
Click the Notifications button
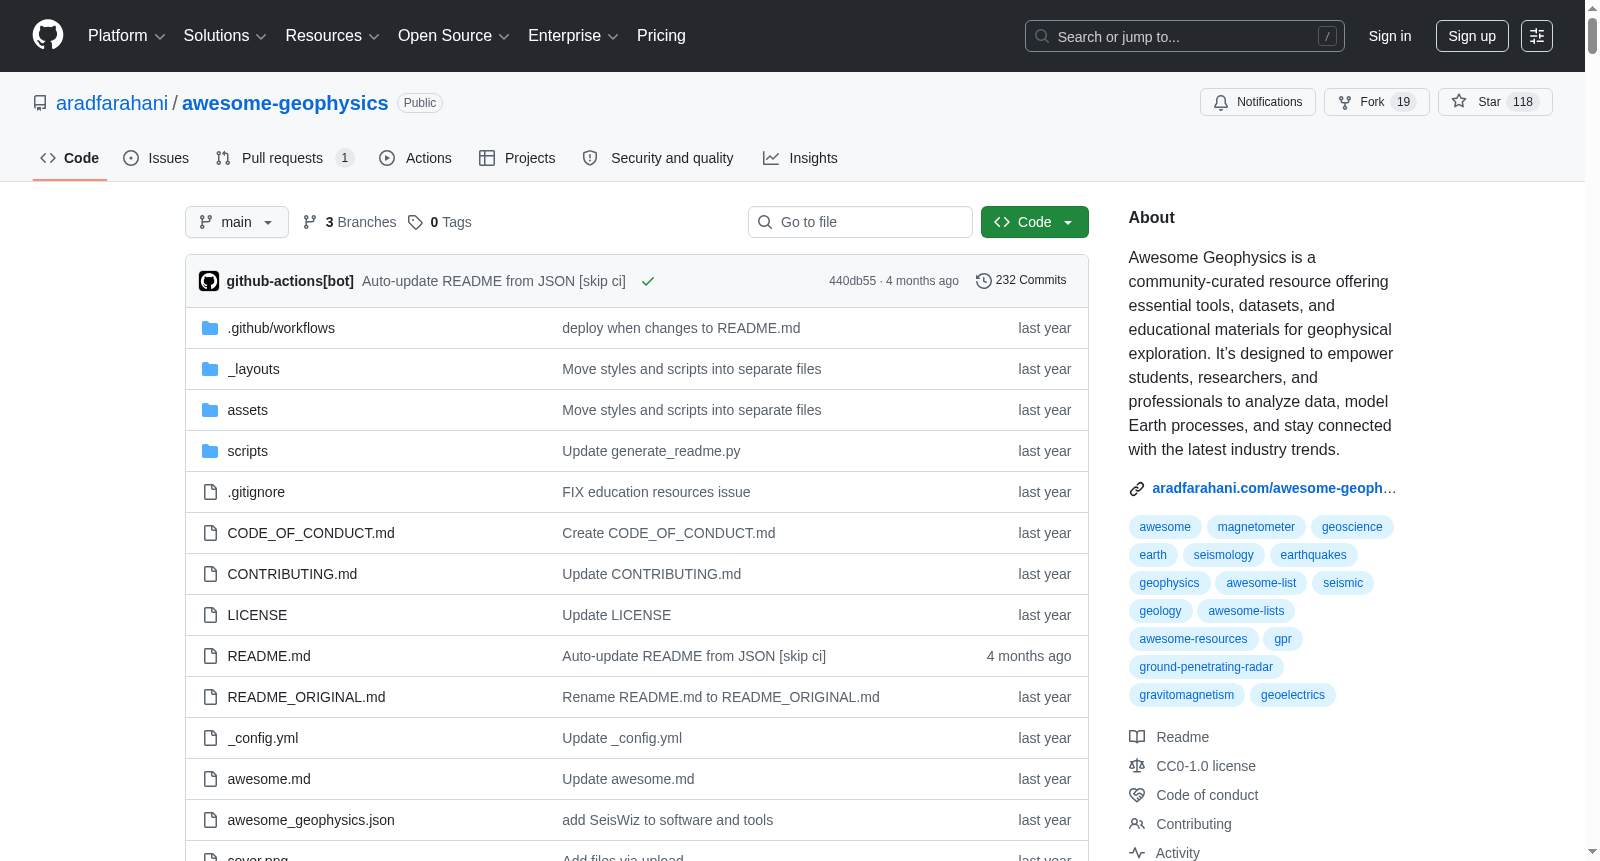coord(1258,102)
